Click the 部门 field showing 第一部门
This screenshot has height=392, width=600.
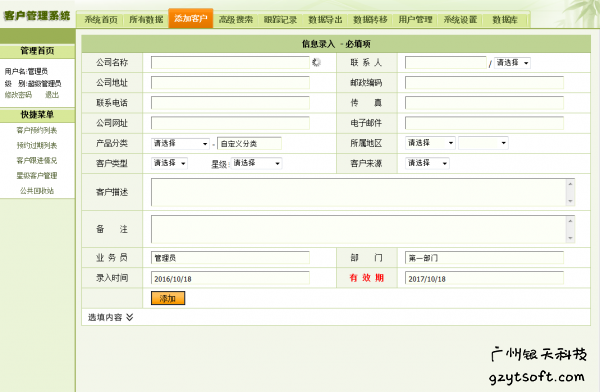coord(484,258)
